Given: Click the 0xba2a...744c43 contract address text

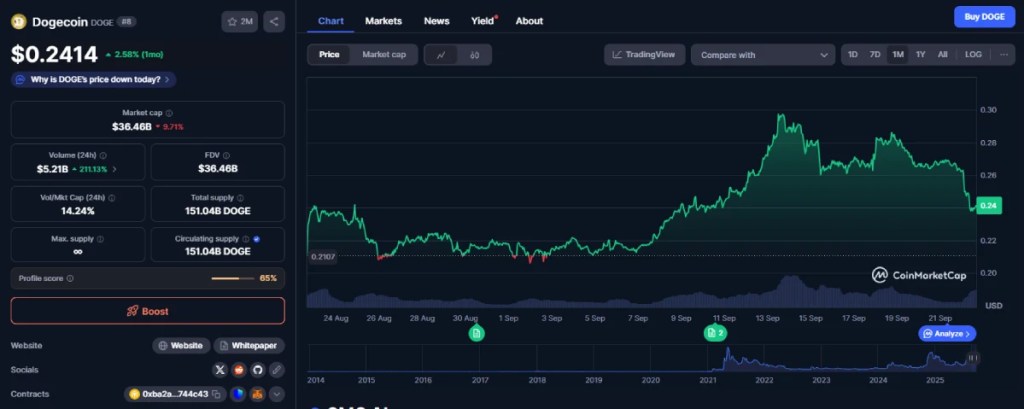Looking at the screenshot, I should coord(175,394).
